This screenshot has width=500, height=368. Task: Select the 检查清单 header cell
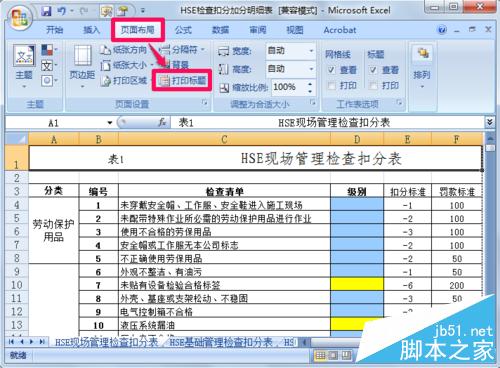(224, 191)
